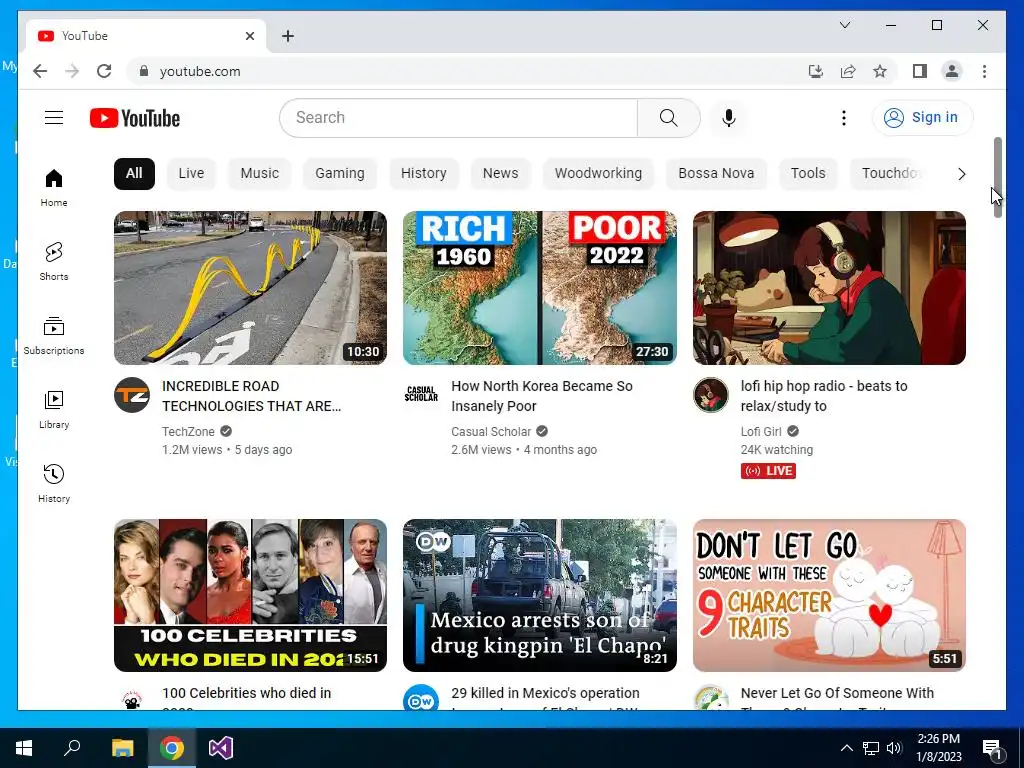Select the Bossa Nova filter chip
This screenshot has height=768, width=1024.
[x=716, y=174]
